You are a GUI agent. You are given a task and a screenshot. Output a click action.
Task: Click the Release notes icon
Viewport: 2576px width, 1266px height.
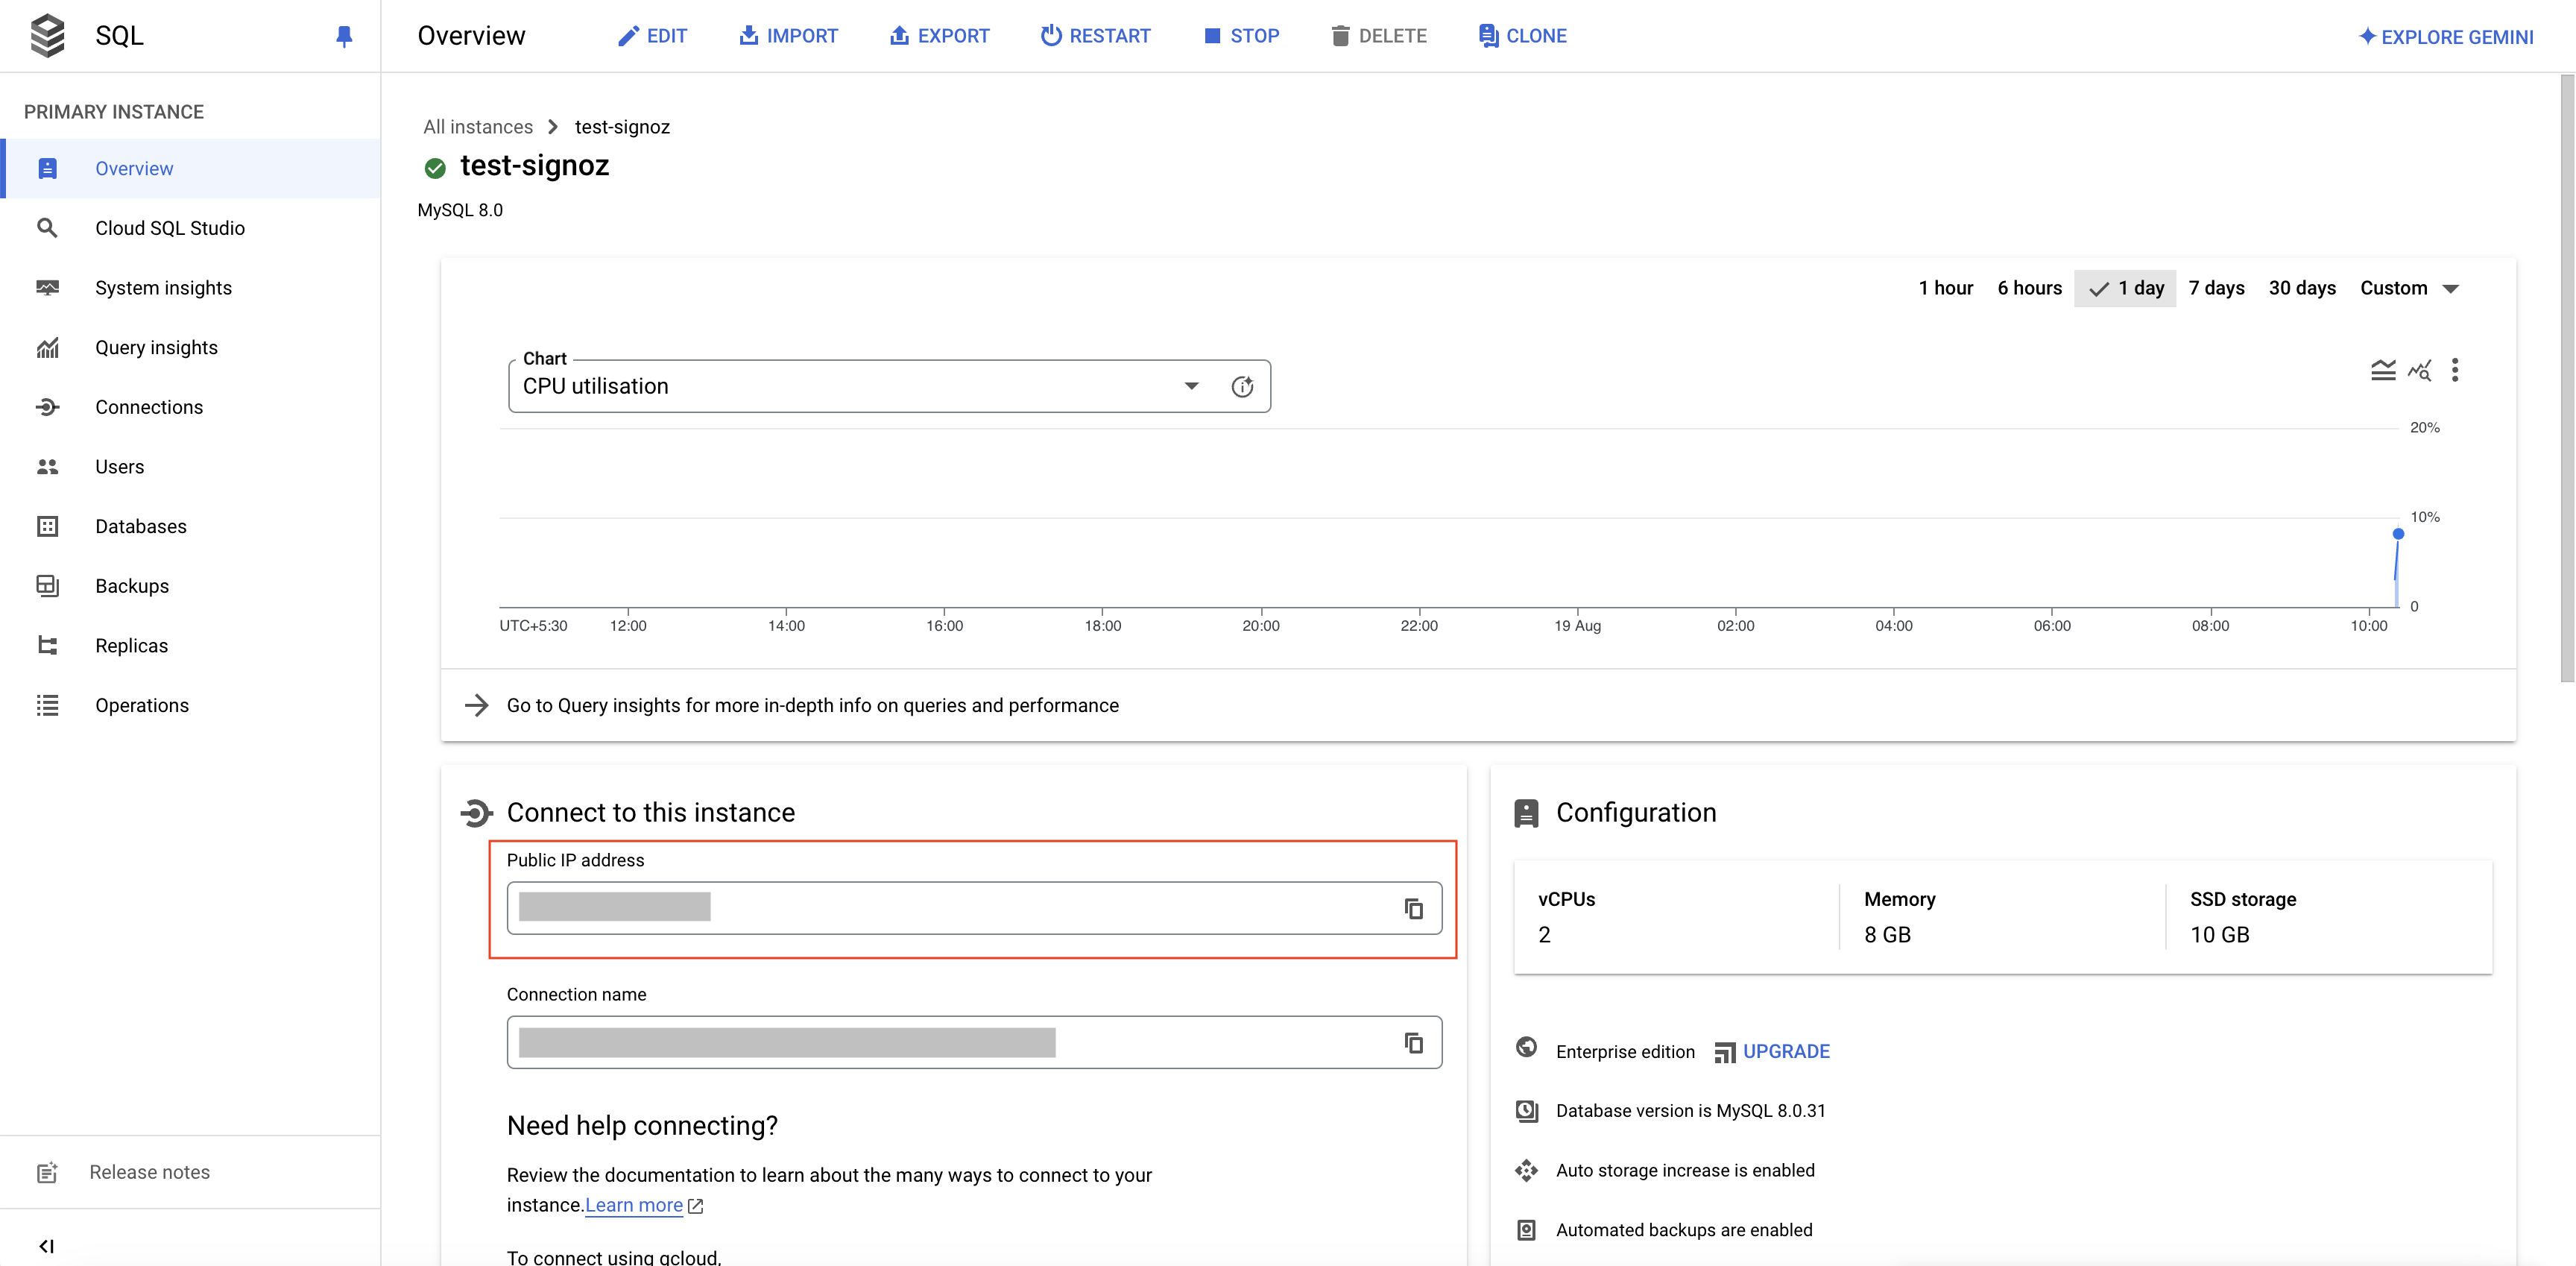pyautogui.click(x=47, y=1172)
